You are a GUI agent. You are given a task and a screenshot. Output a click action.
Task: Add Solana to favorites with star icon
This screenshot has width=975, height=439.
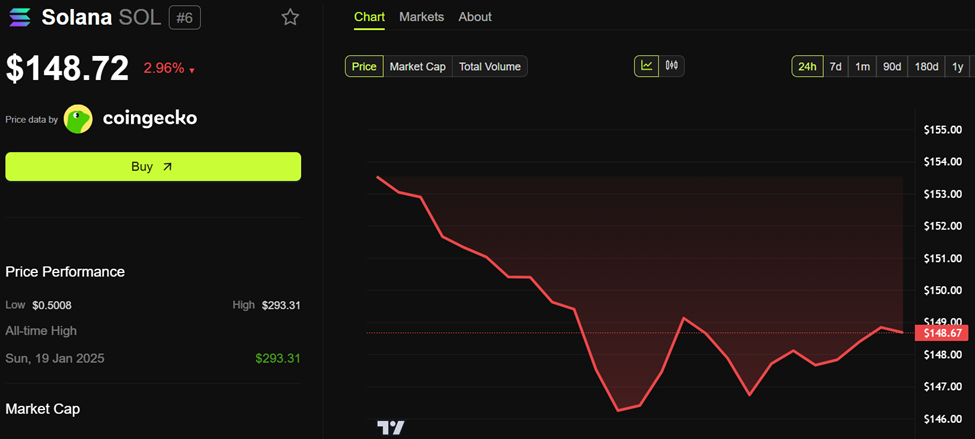[290, 17]
